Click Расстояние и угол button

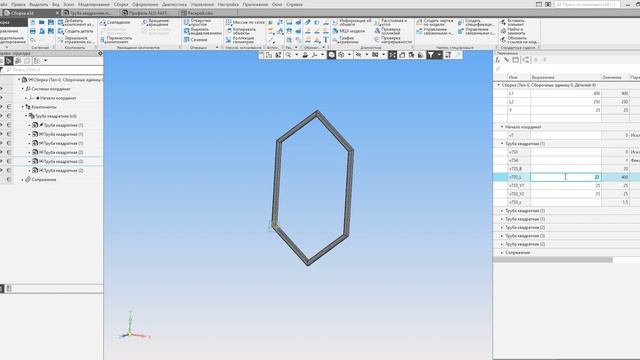(391, 22)
